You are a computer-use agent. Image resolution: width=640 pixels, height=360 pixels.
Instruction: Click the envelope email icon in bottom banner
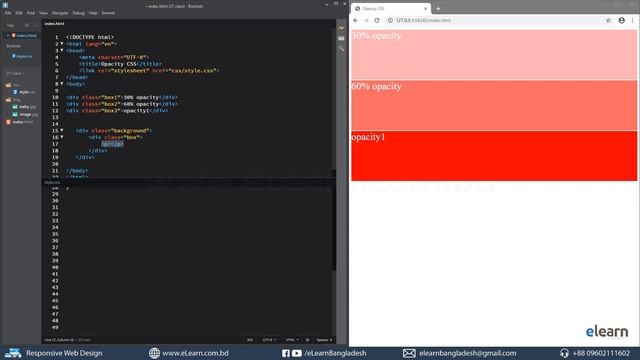pos(409,353)
